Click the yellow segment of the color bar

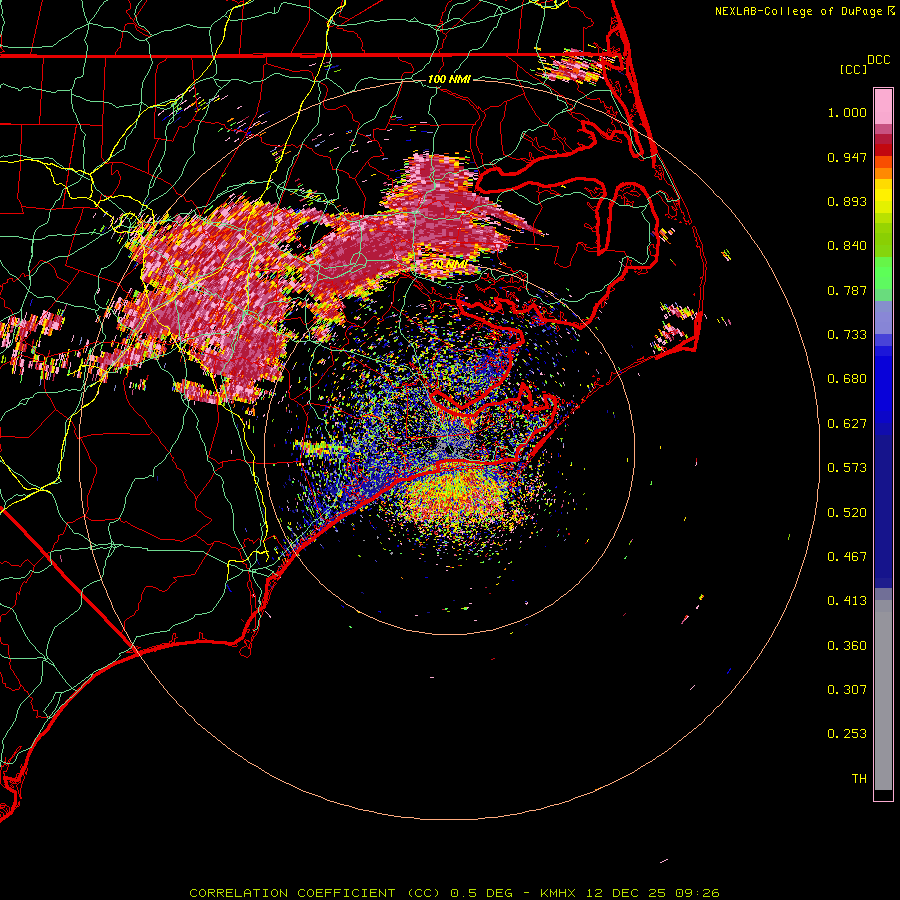click(883, 196)
